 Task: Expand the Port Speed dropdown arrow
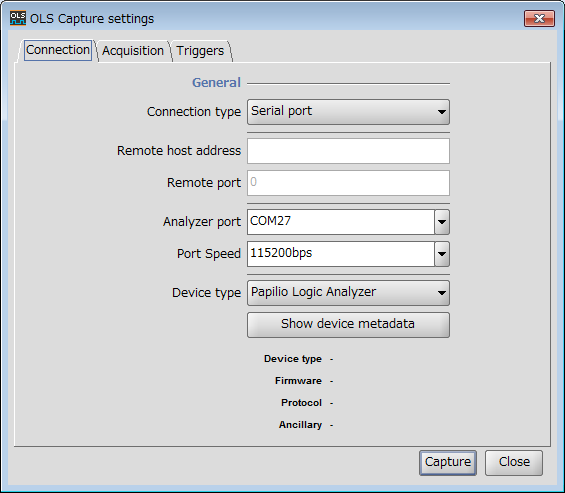click(x=442, y=254)
